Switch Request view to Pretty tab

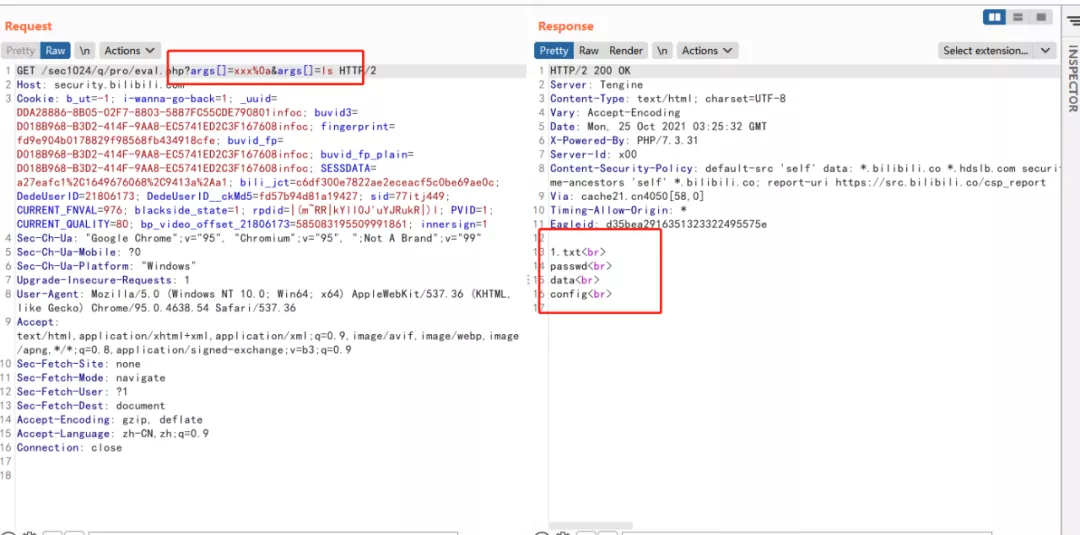click(21, 50)
